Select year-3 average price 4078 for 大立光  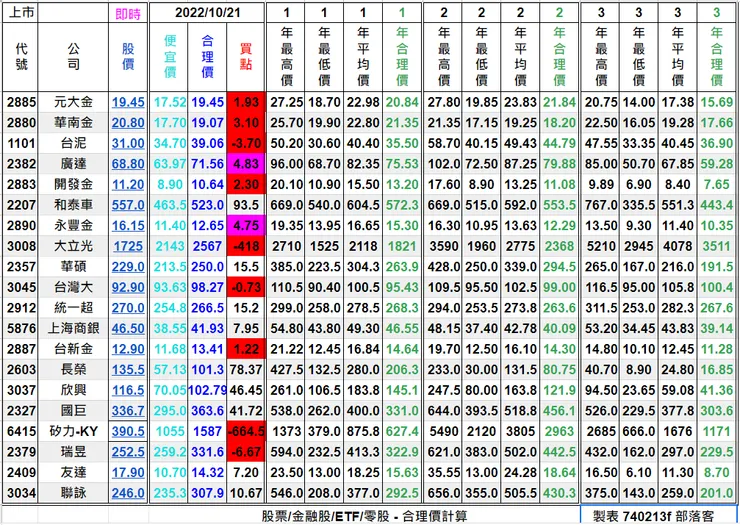click(678, 246)
